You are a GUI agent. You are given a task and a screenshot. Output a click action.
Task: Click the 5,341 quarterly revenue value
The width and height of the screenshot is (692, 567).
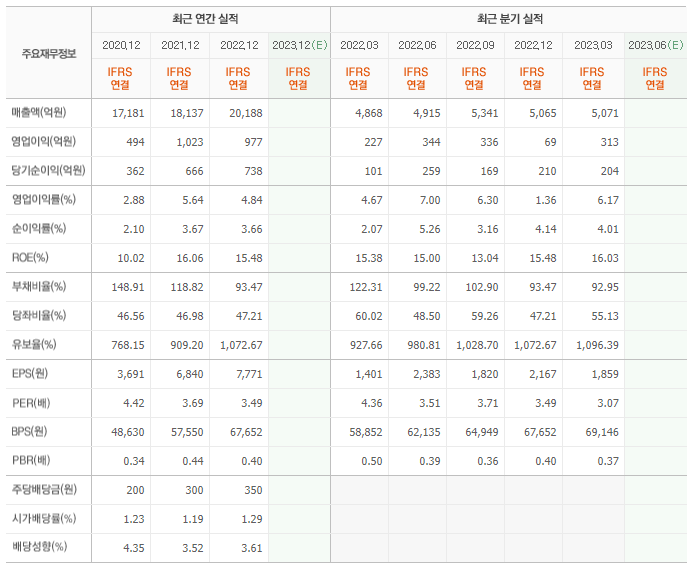tap(485, 113)
